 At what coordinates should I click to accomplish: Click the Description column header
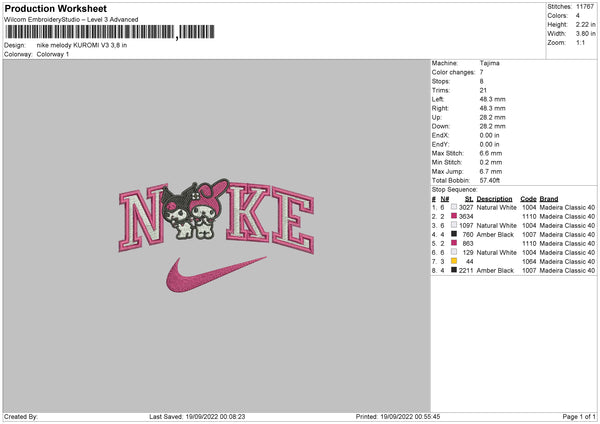click(494, 199)
